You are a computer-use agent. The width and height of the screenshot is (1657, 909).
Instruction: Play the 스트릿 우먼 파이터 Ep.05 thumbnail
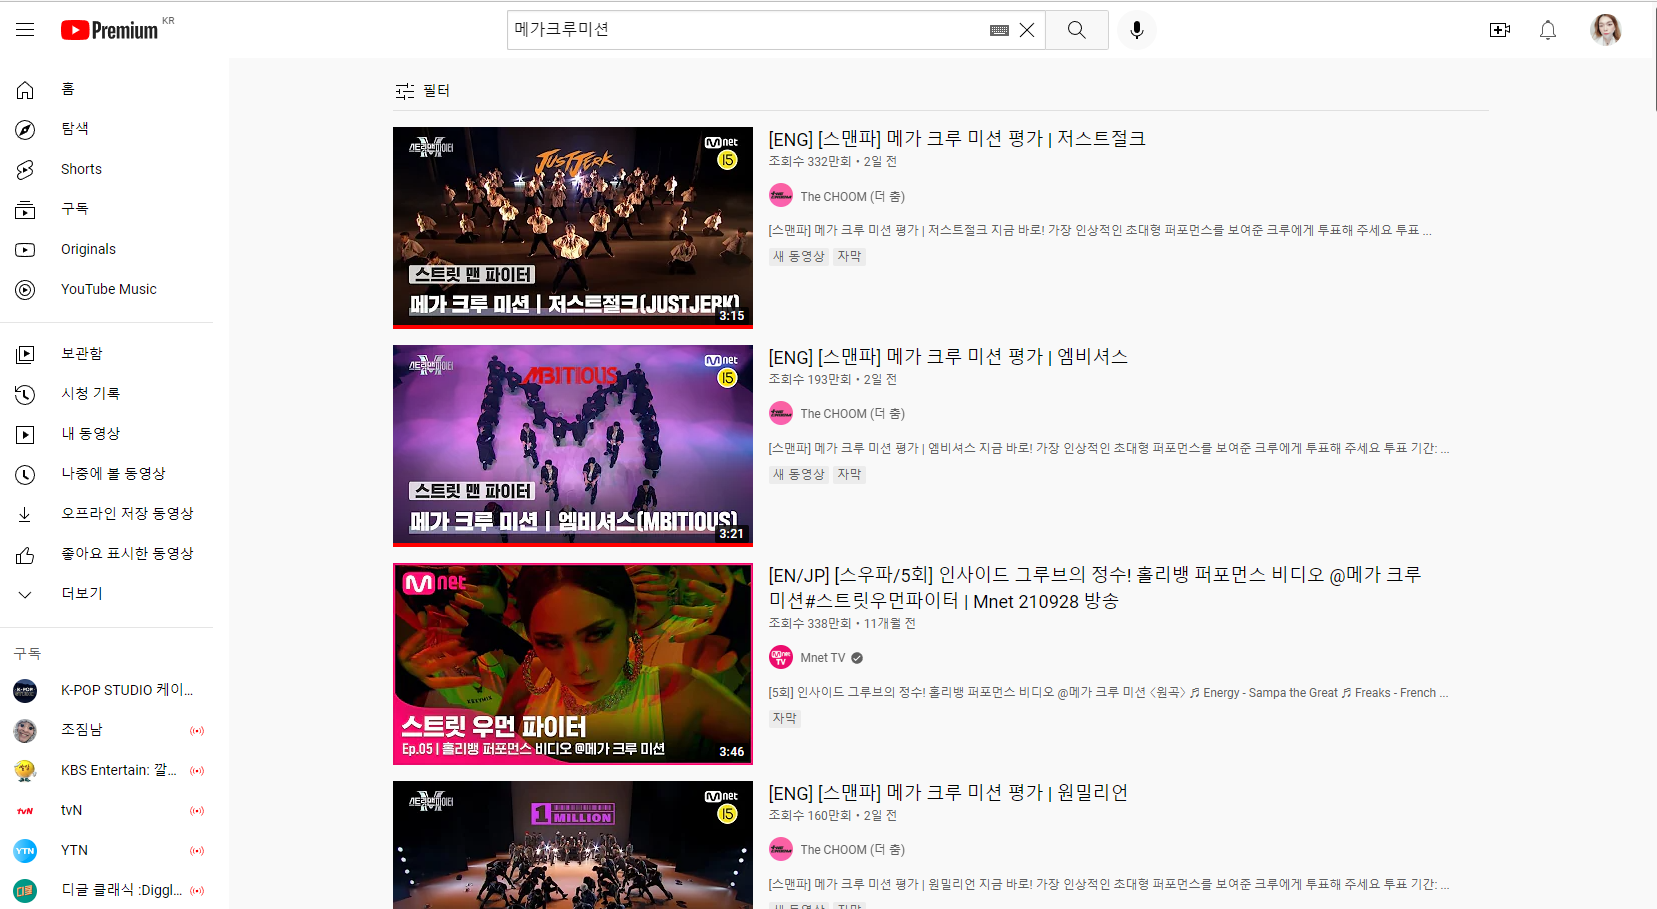573,664
